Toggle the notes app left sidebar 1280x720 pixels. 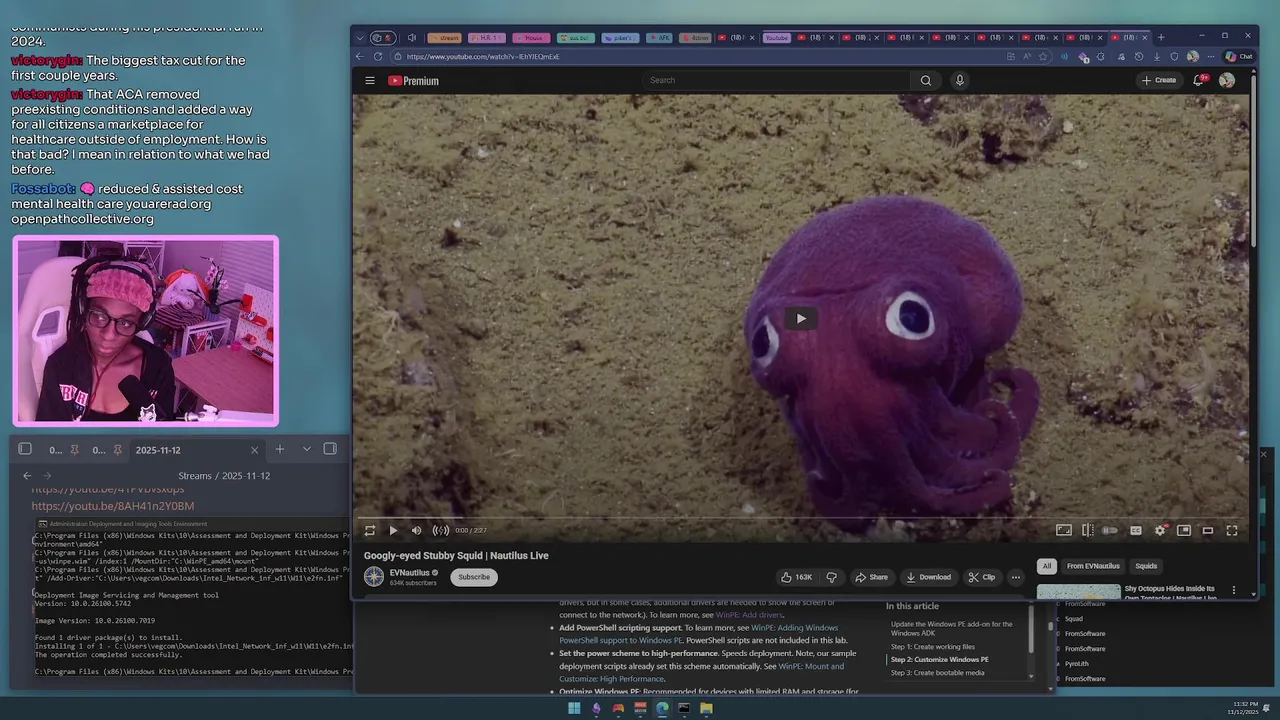25,449
